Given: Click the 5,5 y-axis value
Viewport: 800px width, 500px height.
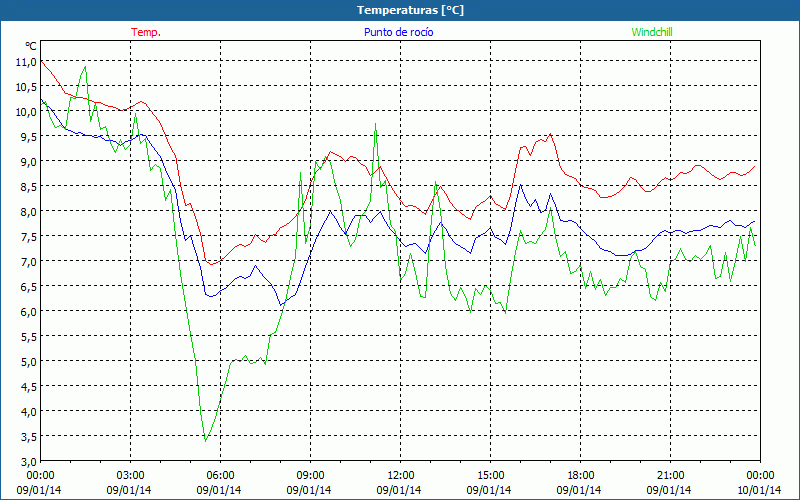Looking at the screenshot, I should pyautogui.click(x=28, y=337).
